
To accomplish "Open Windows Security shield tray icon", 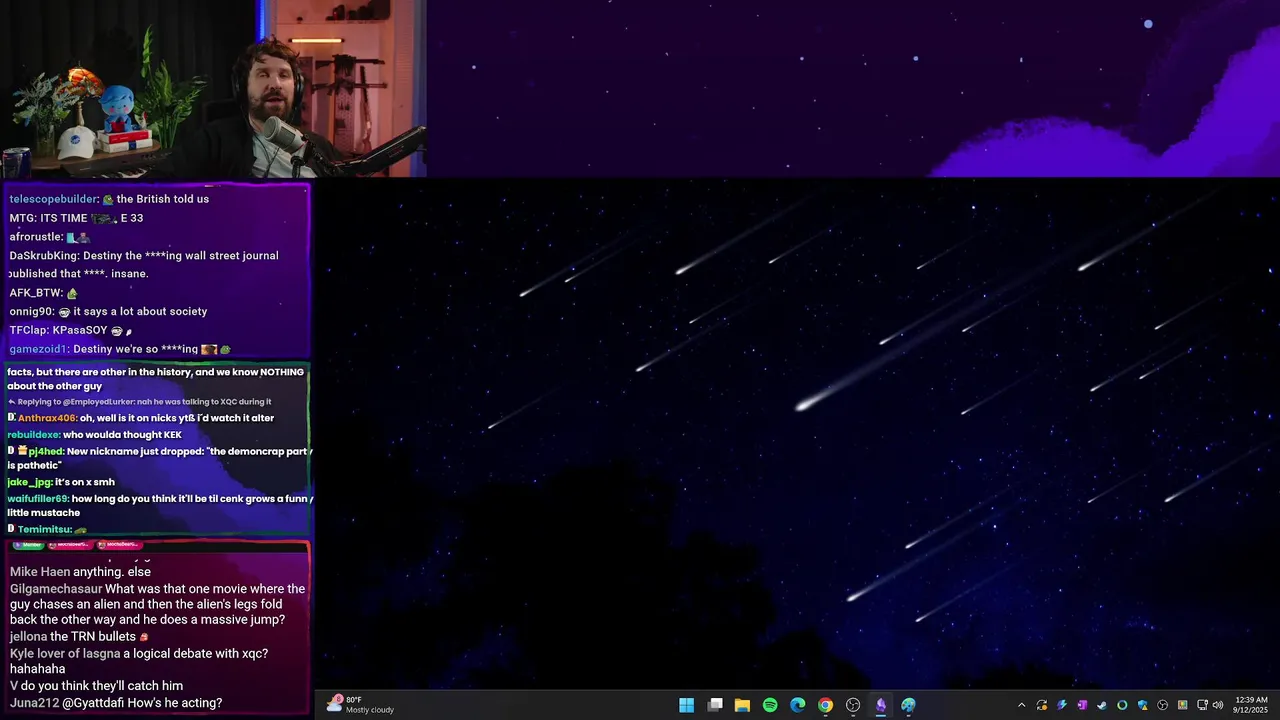I will coord(1143,705).
